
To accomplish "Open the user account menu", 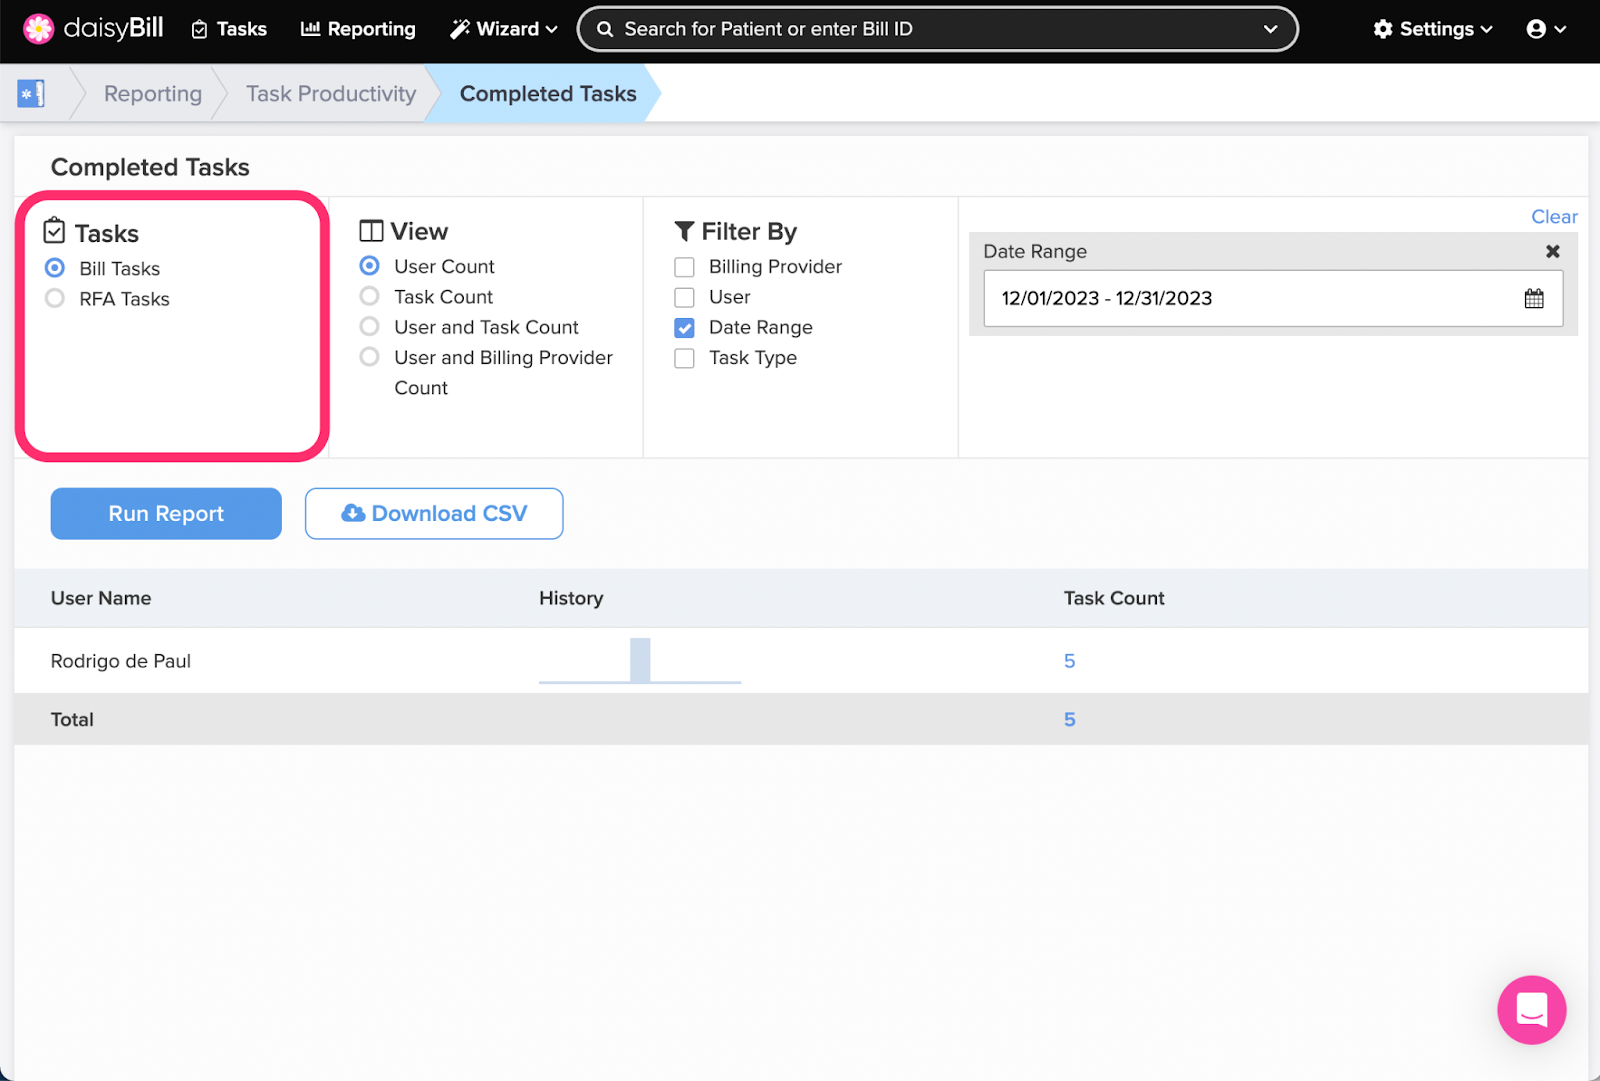I will 1545,29.
